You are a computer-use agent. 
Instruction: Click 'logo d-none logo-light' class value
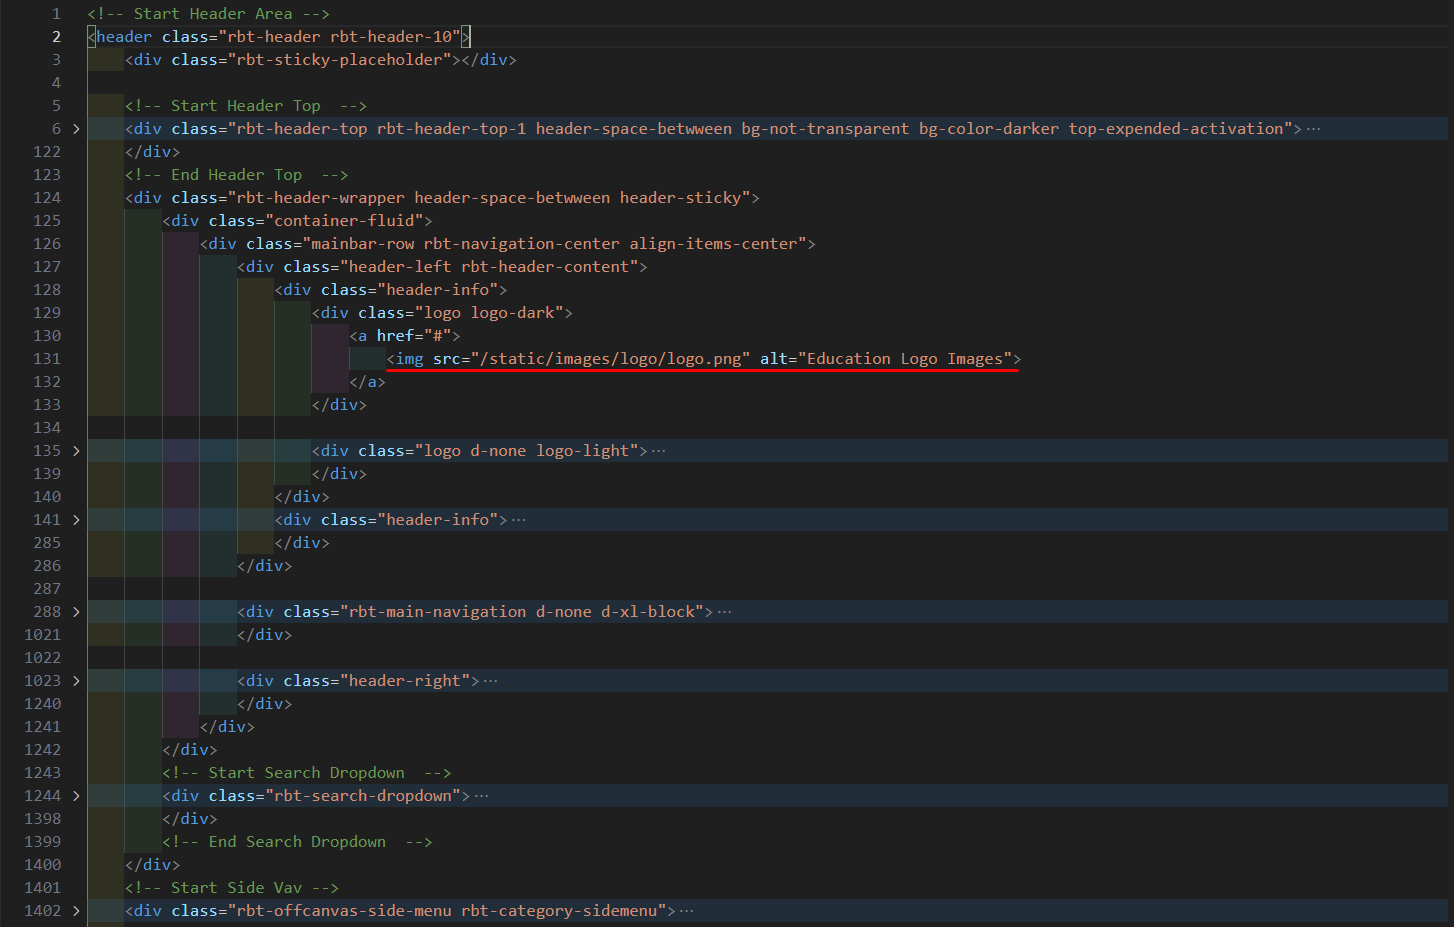point(526,451)
